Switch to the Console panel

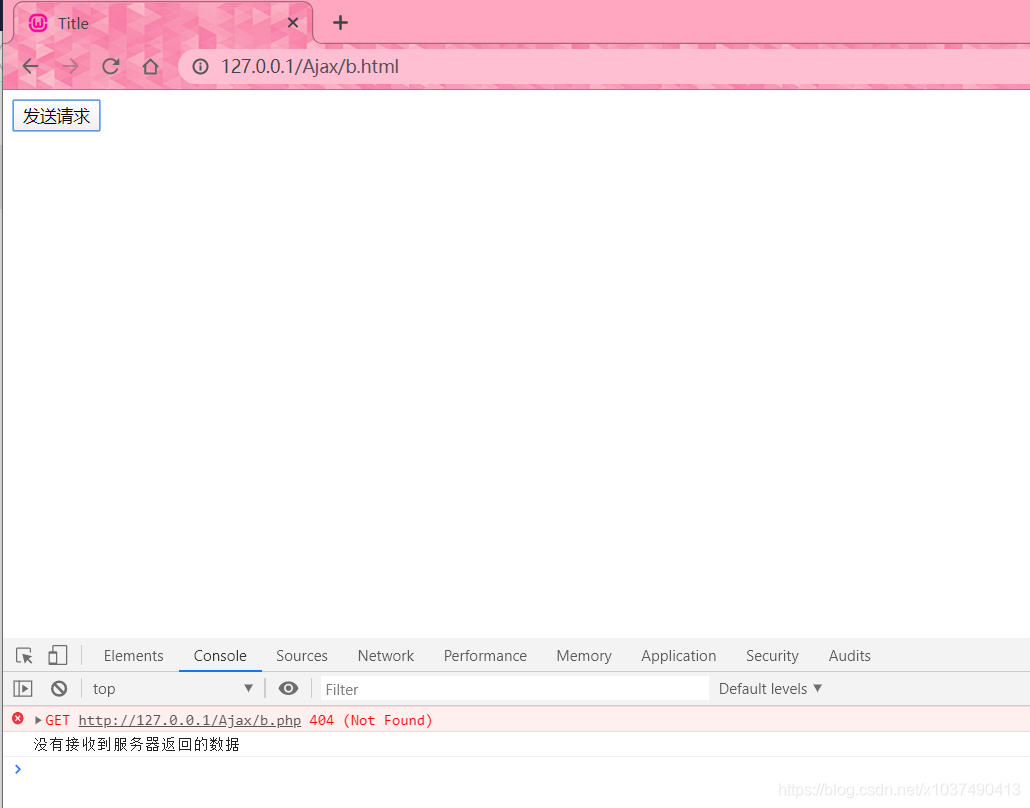tap(220, 656)
